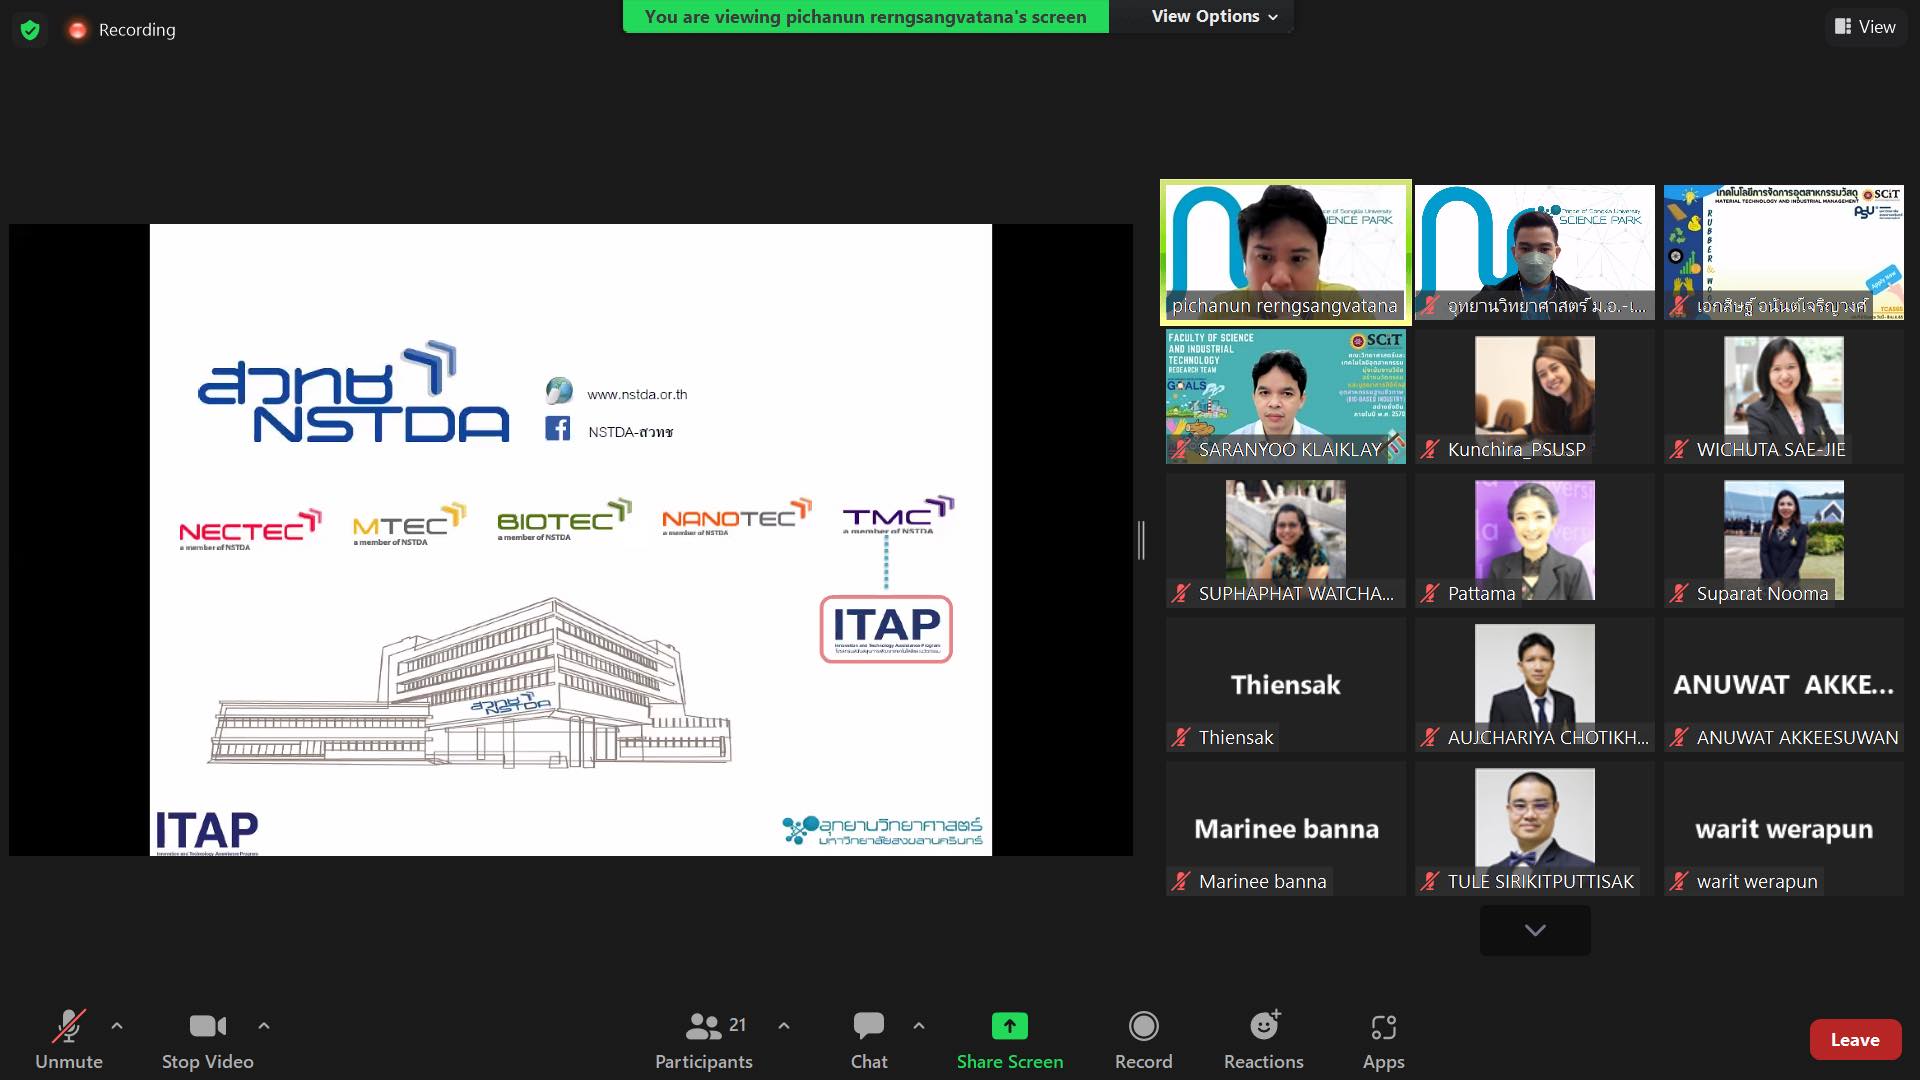Click the NECTEC logo on slide
This screenshot has height=1080, width=1920.
[x=250, y=529]
